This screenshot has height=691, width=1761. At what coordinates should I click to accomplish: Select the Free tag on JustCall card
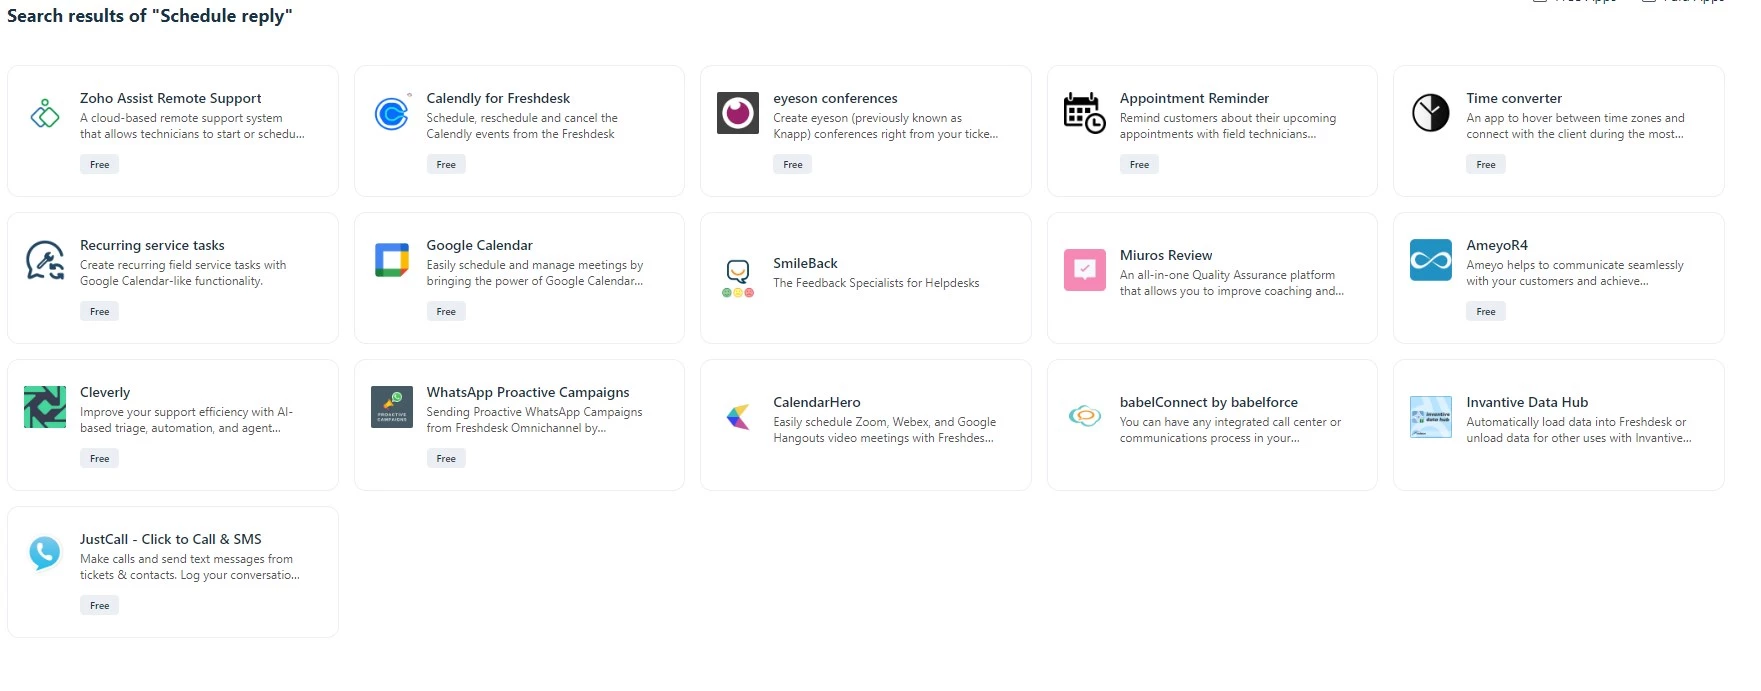coord(99,605)
